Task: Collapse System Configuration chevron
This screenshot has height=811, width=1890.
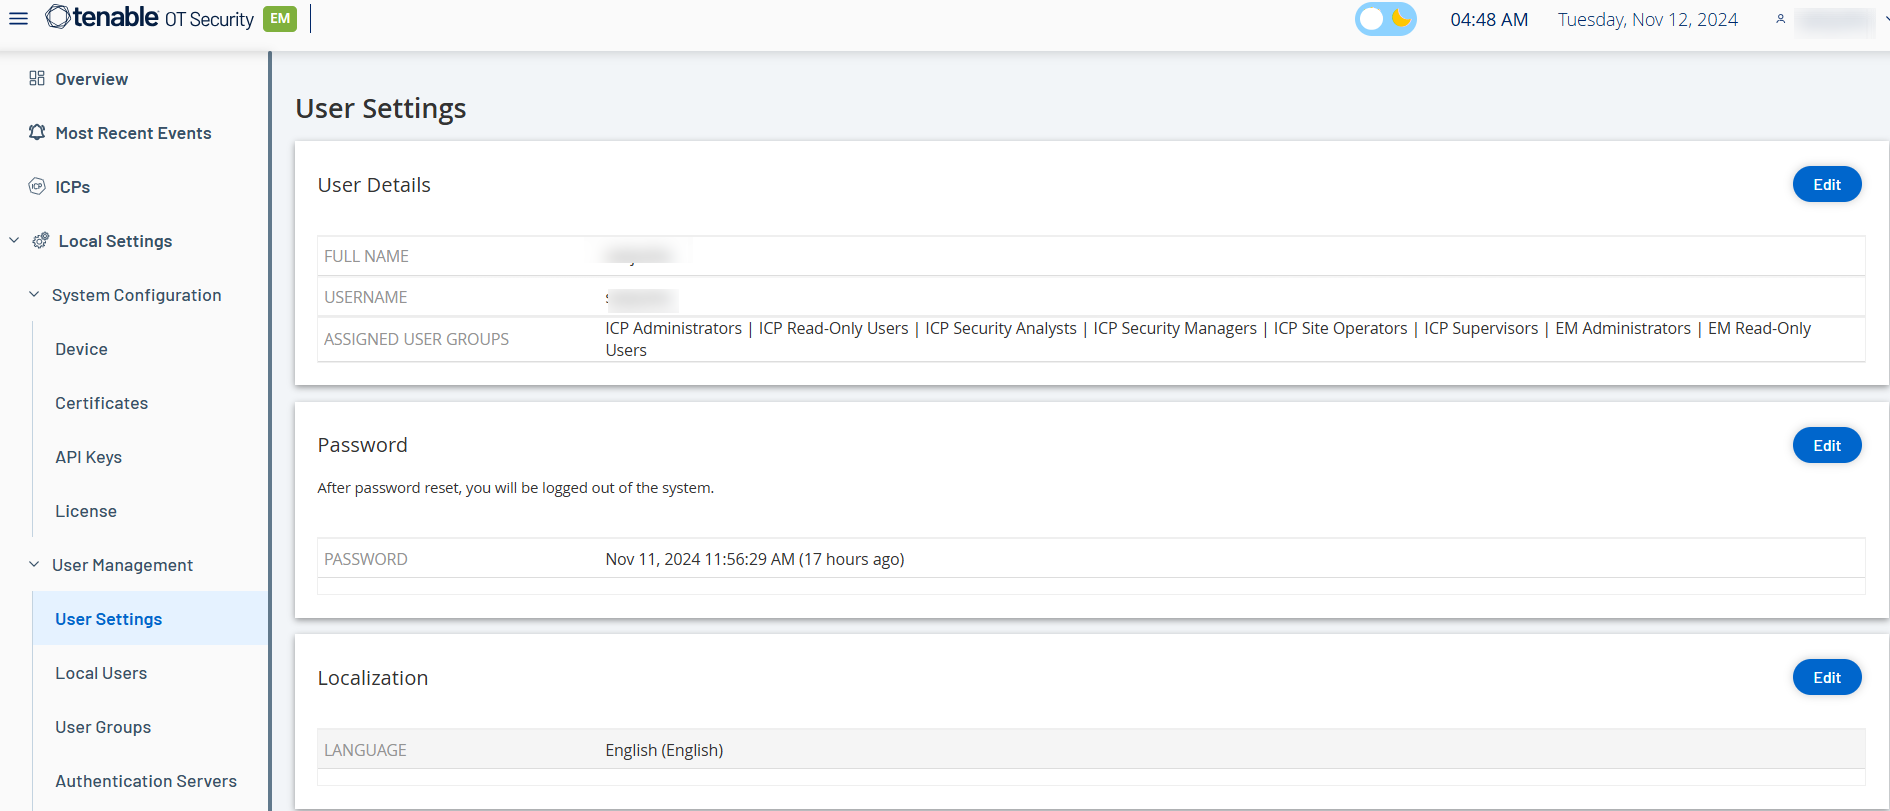Action: pyautogui.click(x=34, y=294)
